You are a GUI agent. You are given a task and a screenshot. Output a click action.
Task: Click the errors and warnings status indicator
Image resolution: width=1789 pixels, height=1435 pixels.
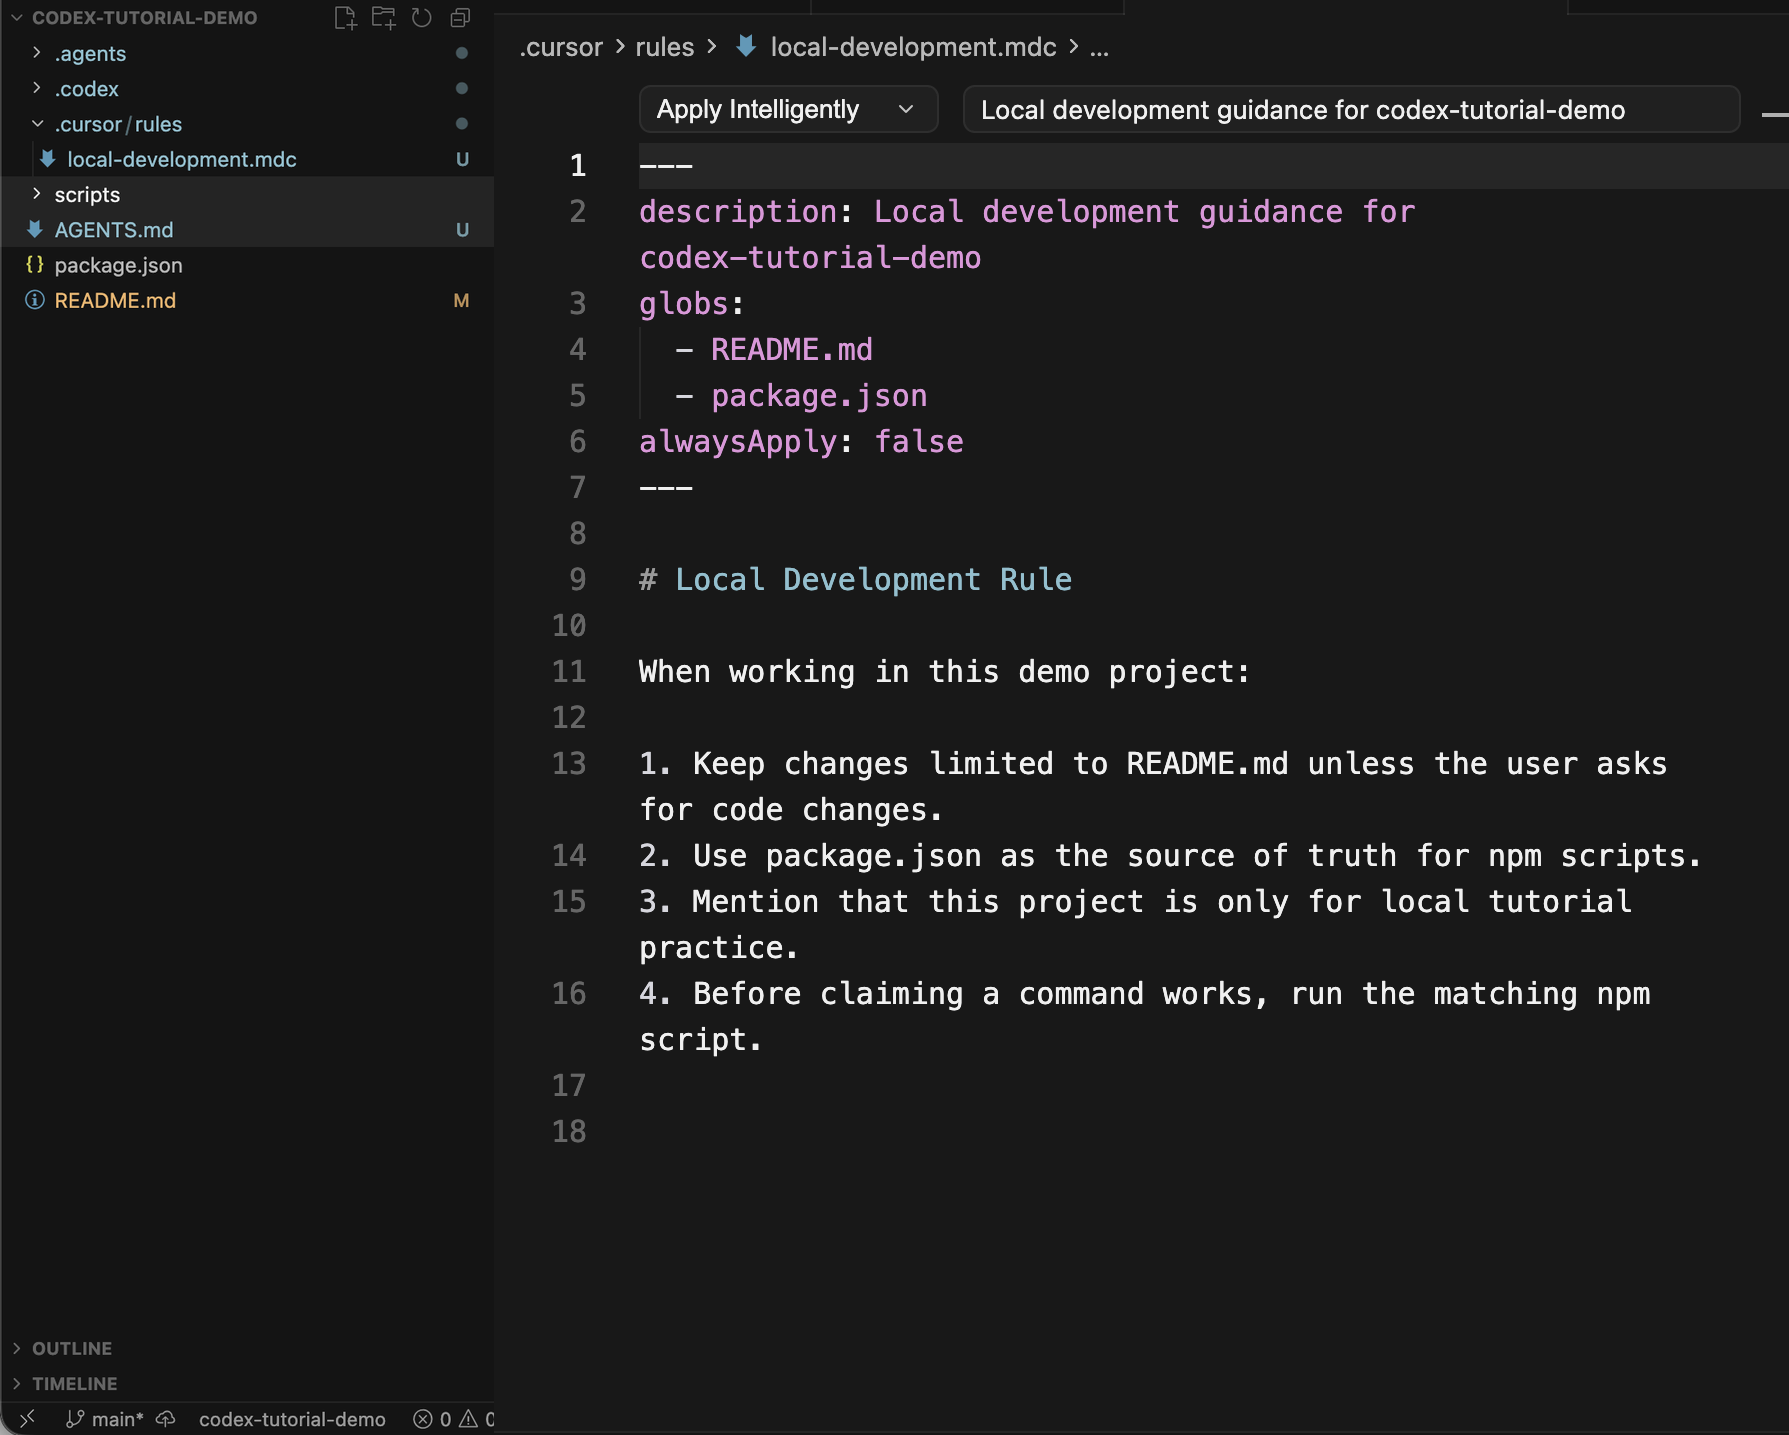click(453, 1419)
